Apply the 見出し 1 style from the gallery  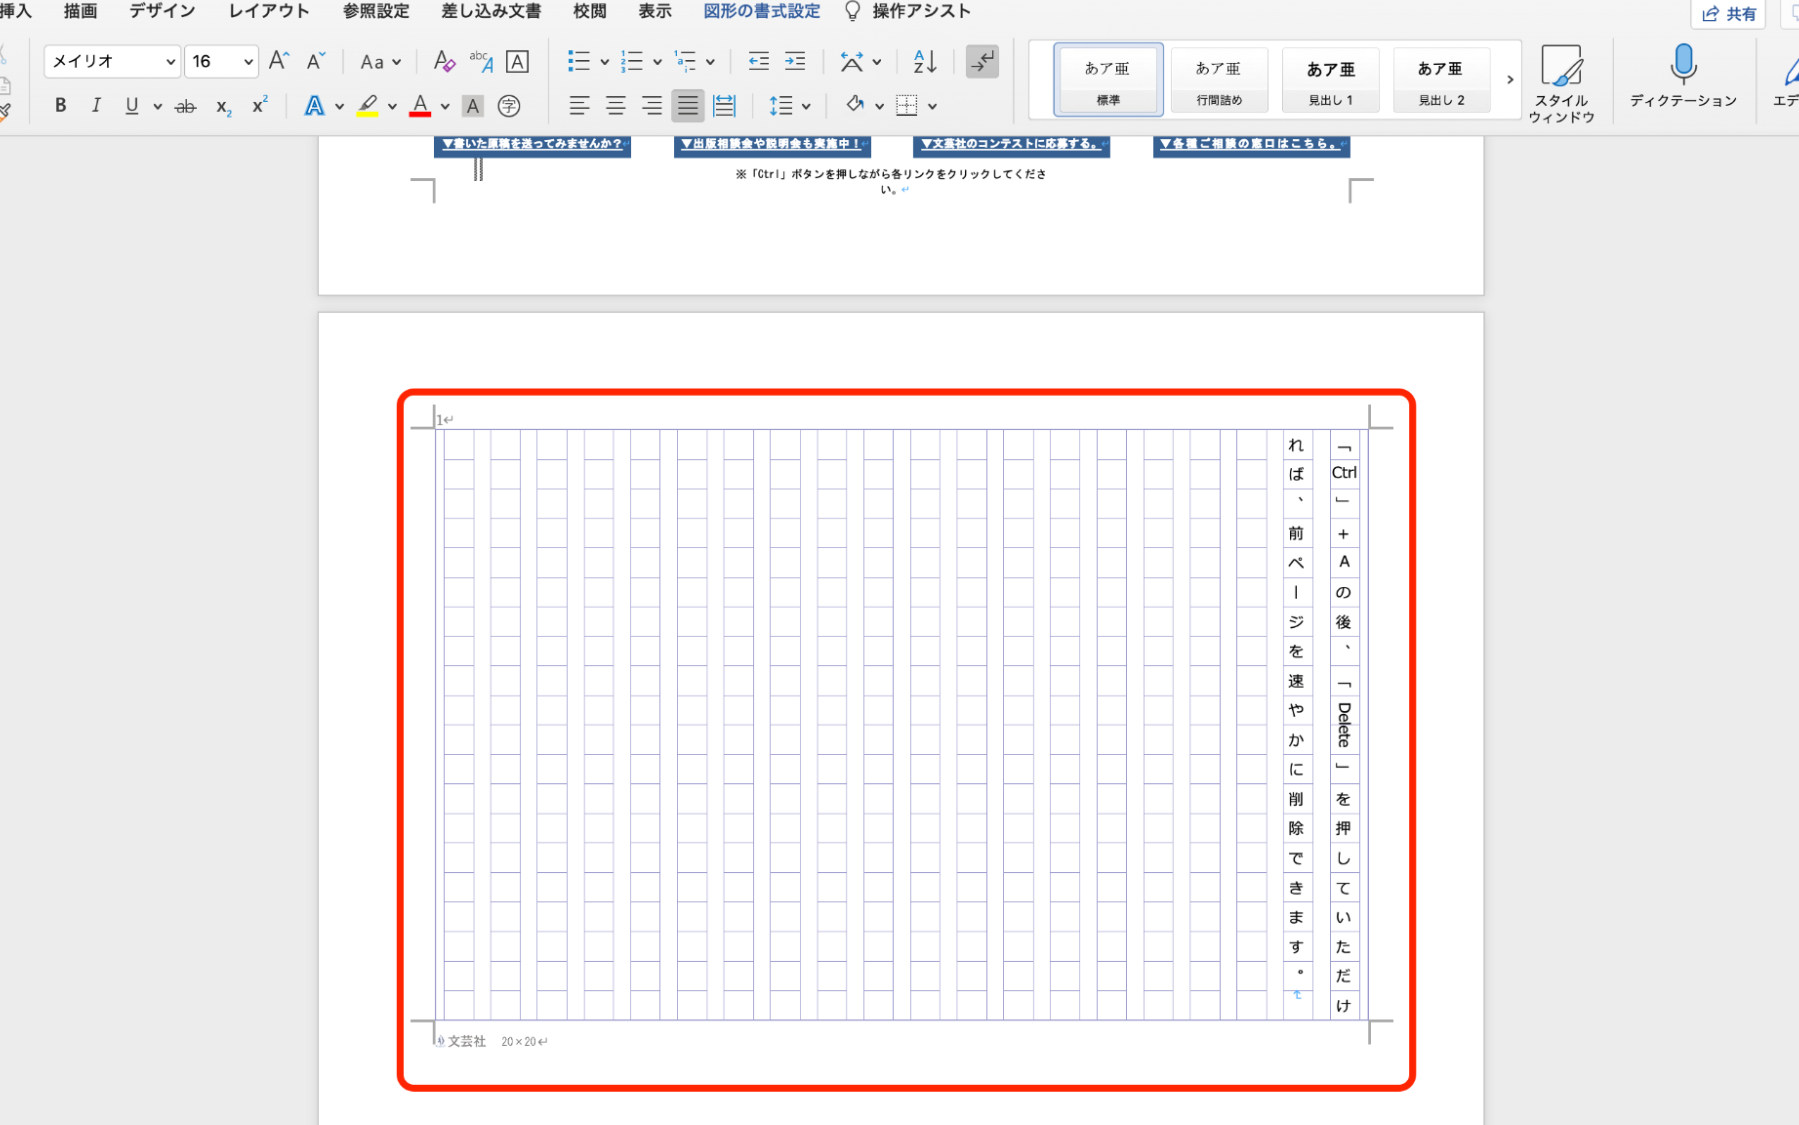[x=1330, y=80]
